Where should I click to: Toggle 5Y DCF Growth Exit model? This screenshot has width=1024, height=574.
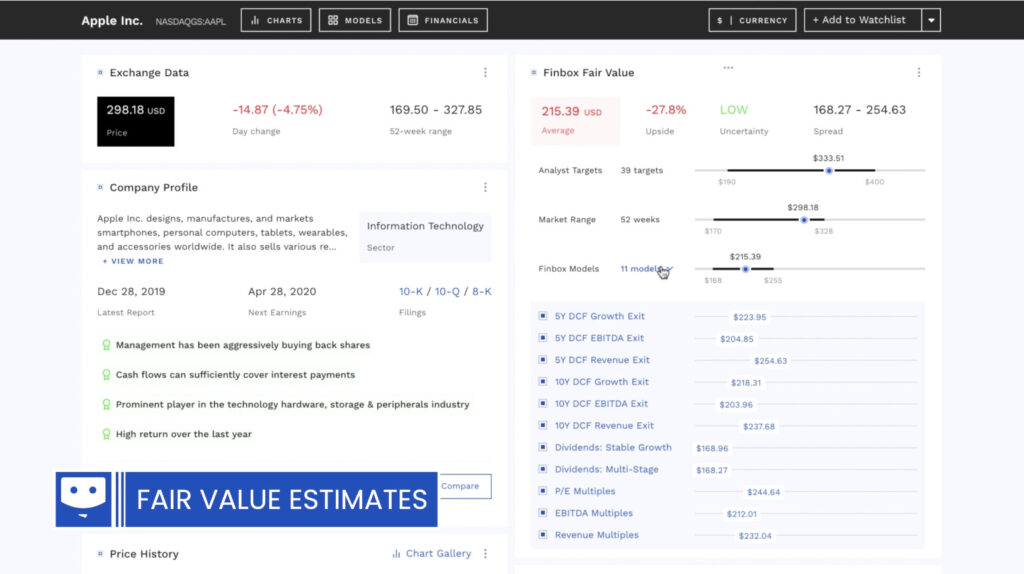coord(543,315)
